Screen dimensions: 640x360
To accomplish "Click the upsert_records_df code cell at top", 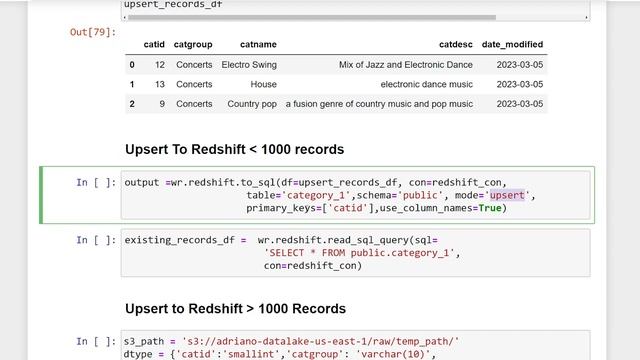I will 356,10.
